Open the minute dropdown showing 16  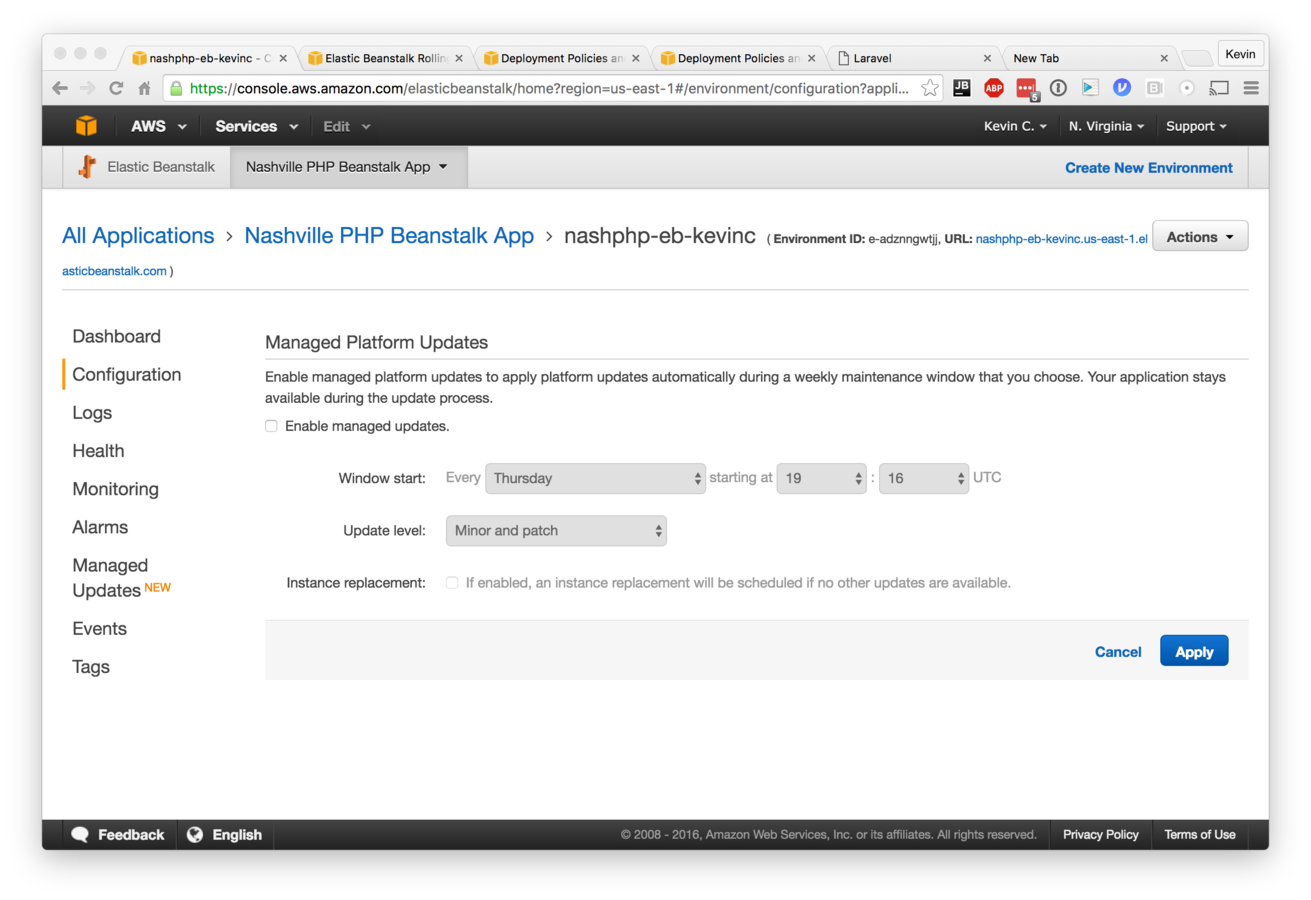point(924,478)
